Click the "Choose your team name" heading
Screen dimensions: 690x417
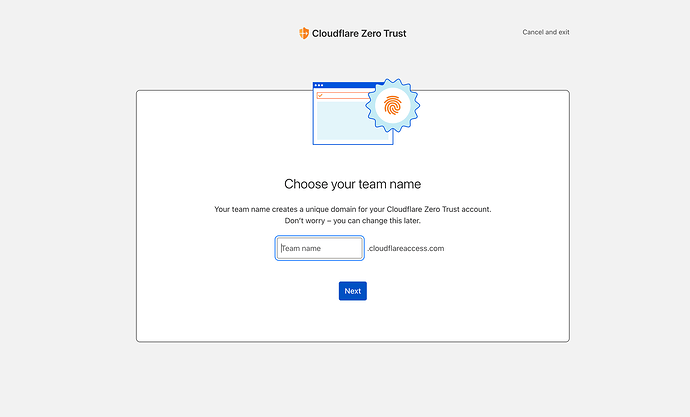352,184
